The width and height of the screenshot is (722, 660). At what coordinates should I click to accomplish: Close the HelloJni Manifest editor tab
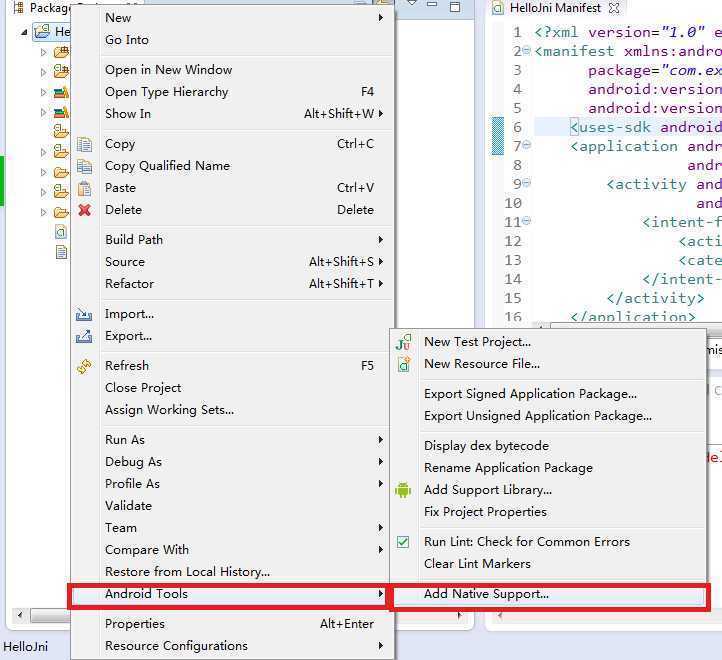tap(614, 8)
